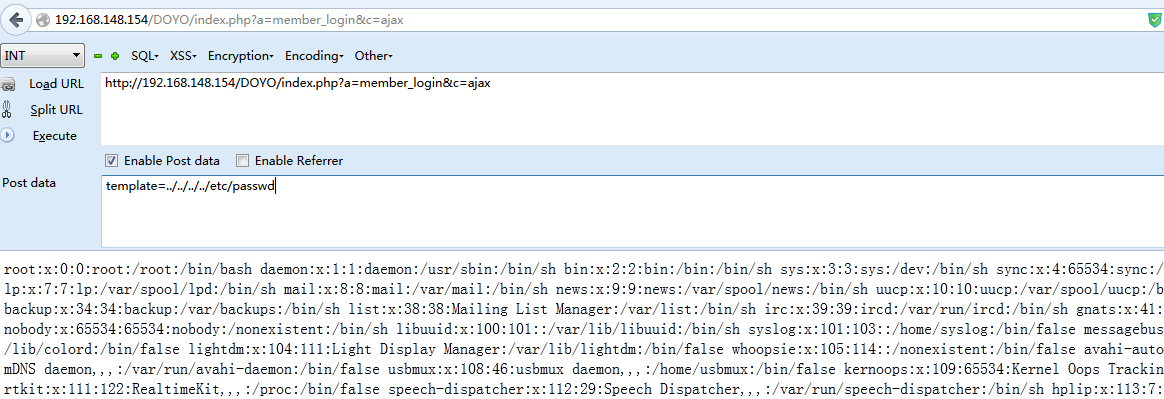This screenshot has height=399, width=1164.
Task: Click the green minus icon in HackBar
Action: 98,56
